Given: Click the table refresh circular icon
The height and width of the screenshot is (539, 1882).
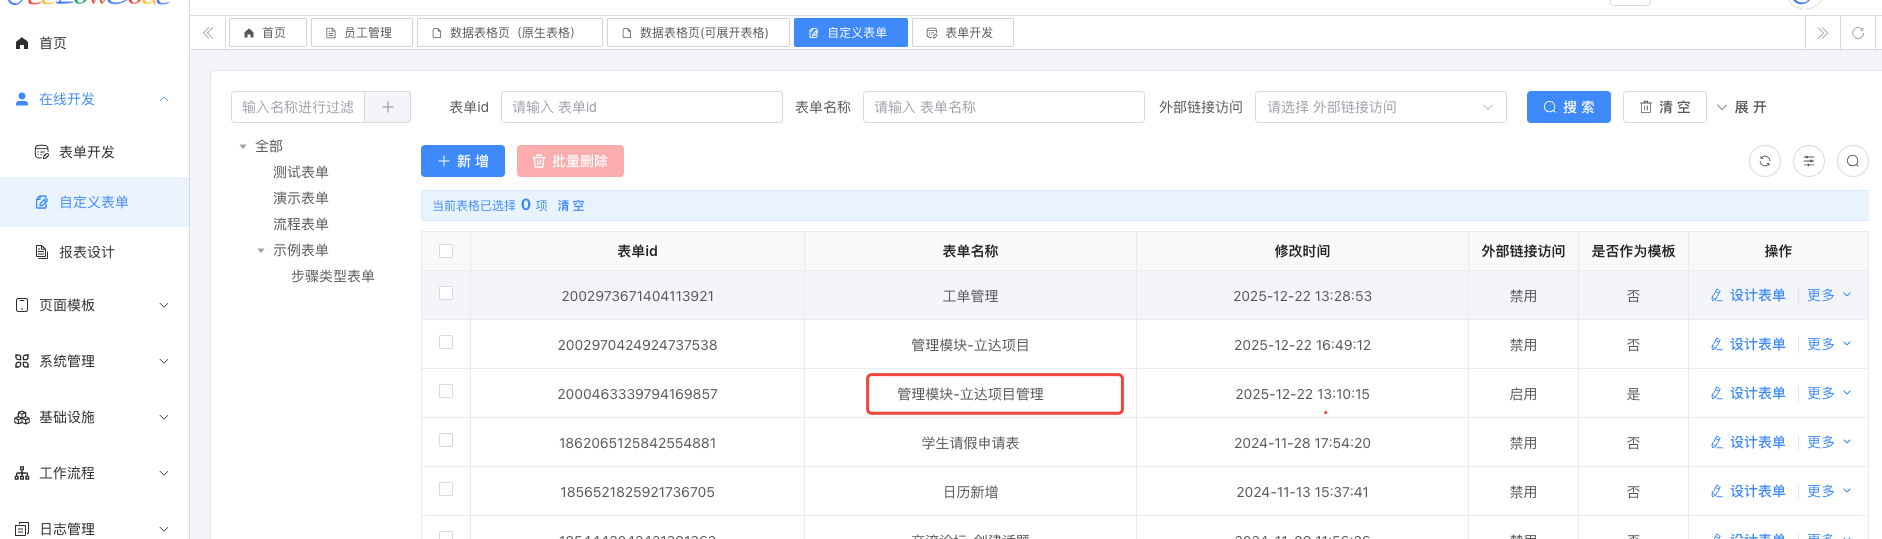Looking at the screenshot, I should pos(1764,161).
